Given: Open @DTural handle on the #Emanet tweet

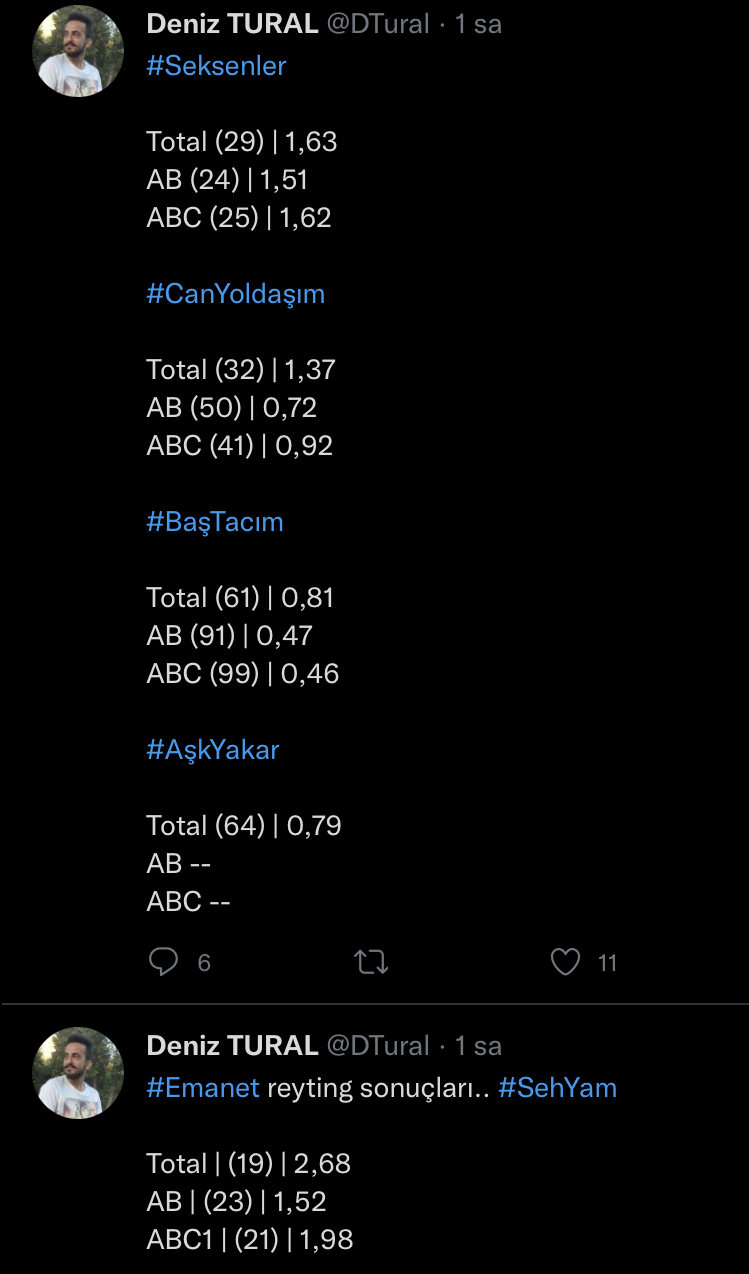Looking at the screenshot, I should tap(378, 1046).
